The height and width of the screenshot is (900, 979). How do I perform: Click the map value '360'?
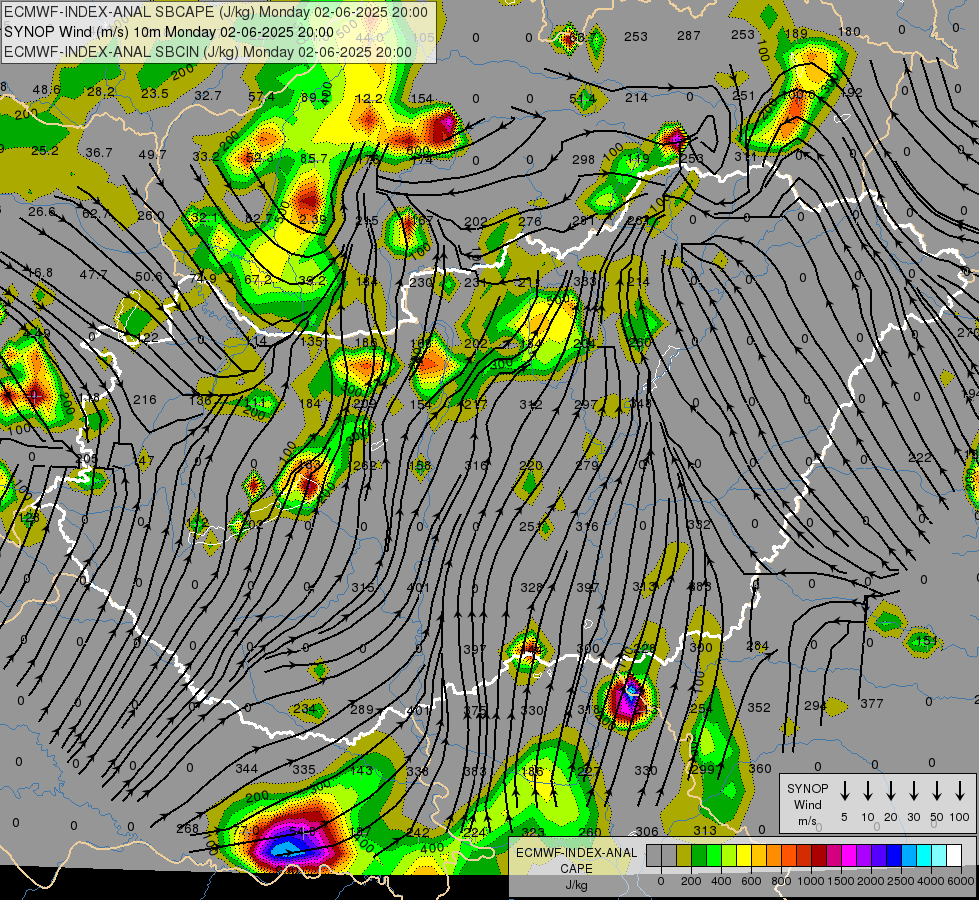[x=760, y=768]
